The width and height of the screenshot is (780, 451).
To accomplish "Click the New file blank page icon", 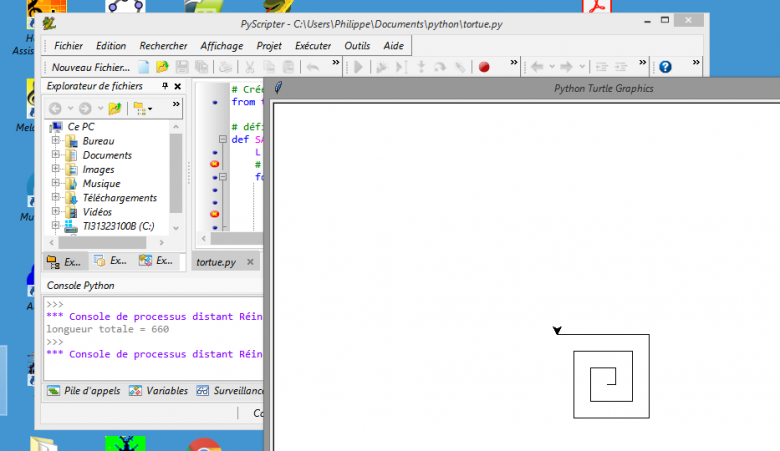I will click(x=143, y=67).
